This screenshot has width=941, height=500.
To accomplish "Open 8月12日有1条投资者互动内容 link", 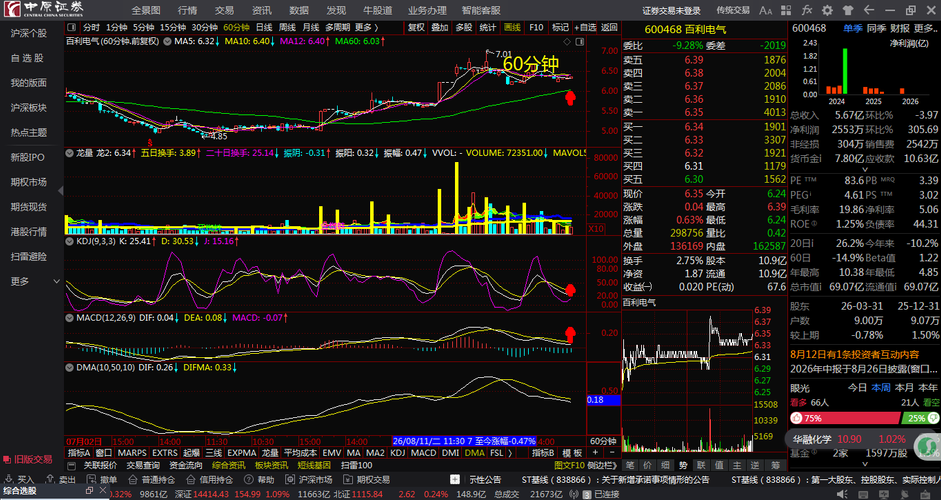I will coord(854,355).
